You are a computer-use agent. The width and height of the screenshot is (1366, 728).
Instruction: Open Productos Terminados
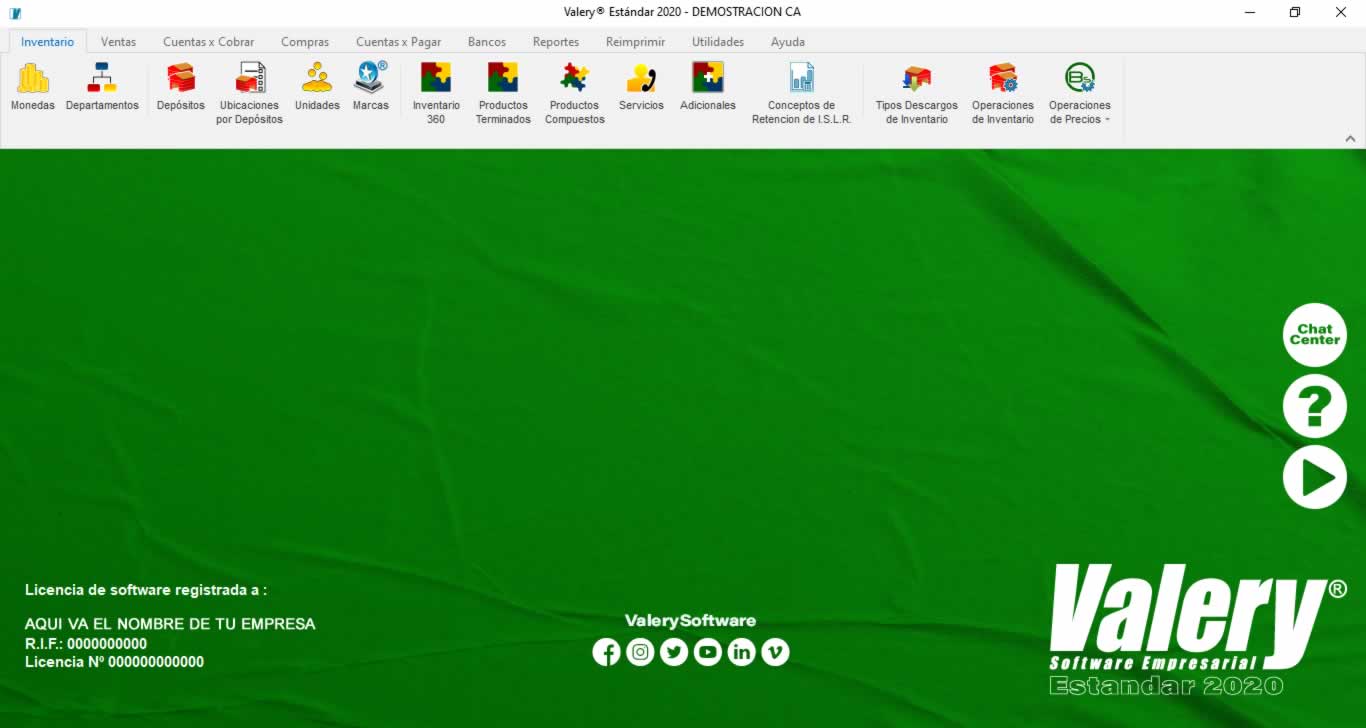coord(503,80)
